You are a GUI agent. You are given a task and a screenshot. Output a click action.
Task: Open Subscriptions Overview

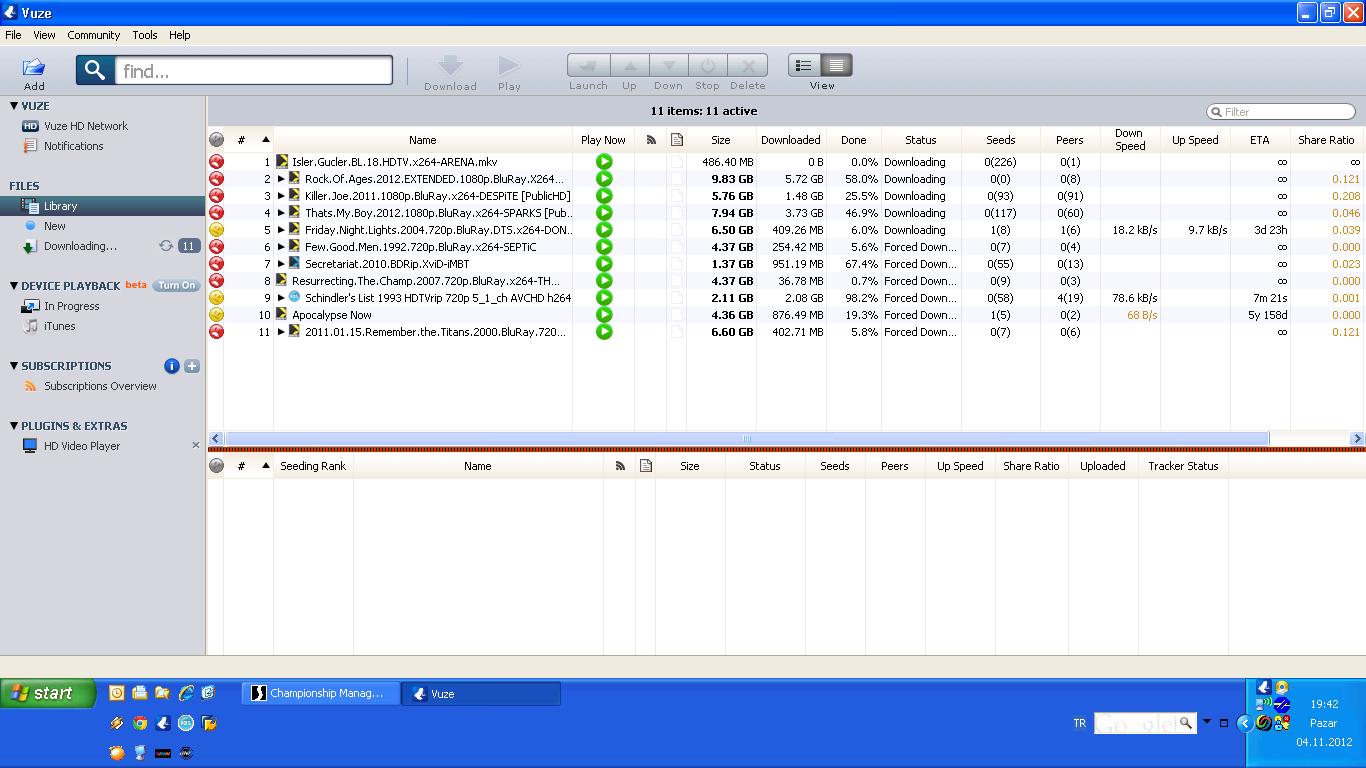(100, 386)
